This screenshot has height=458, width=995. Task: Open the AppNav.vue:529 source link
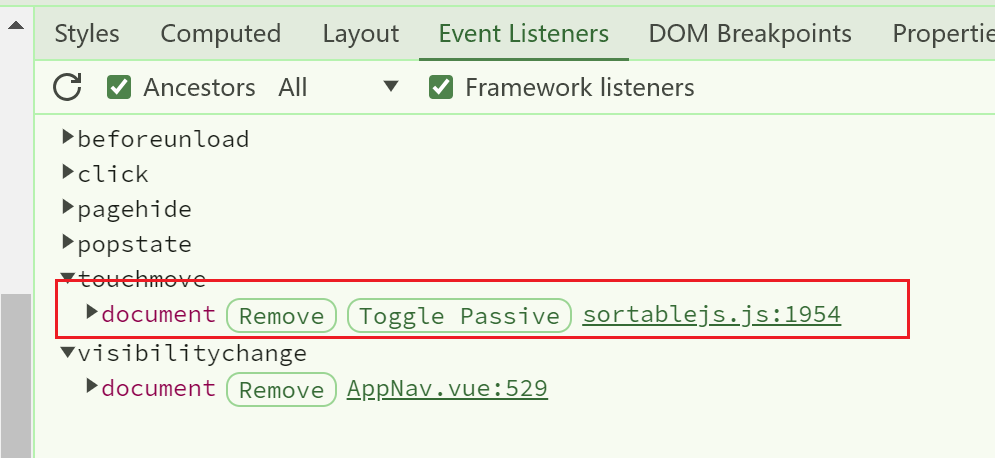[447, 388]
